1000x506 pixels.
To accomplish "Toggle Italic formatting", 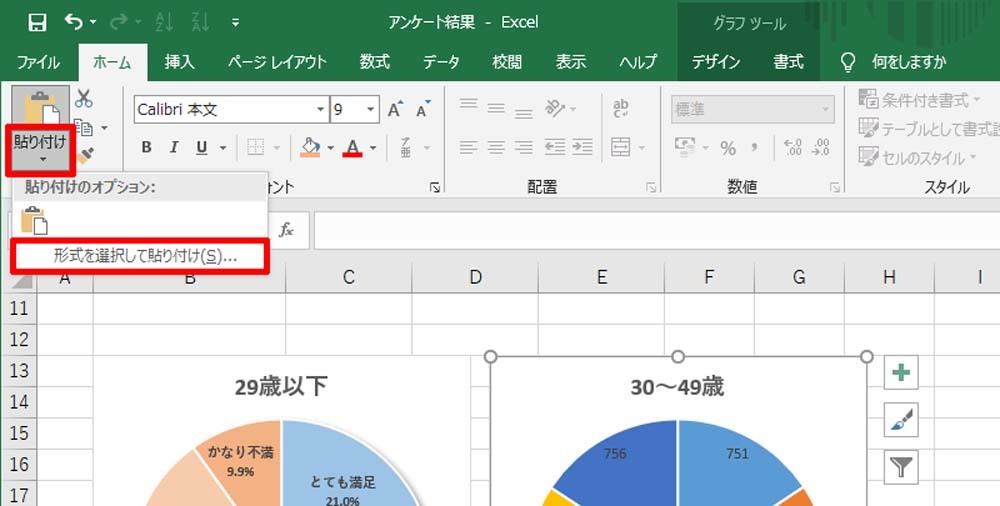I will click(174, 147).
